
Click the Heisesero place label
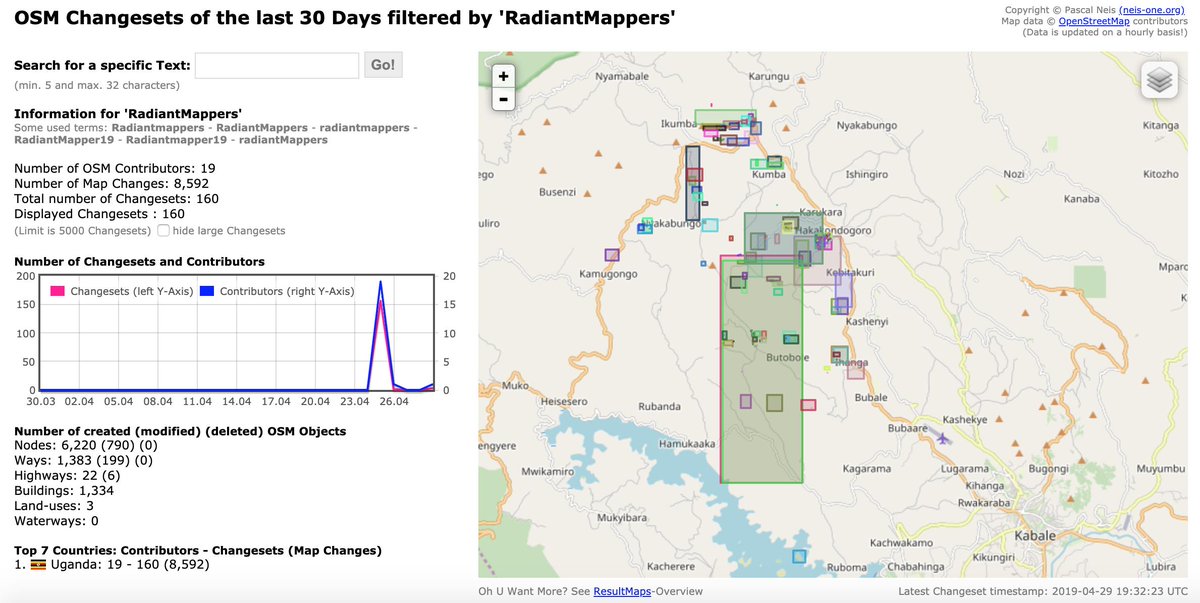click(565, 401)
